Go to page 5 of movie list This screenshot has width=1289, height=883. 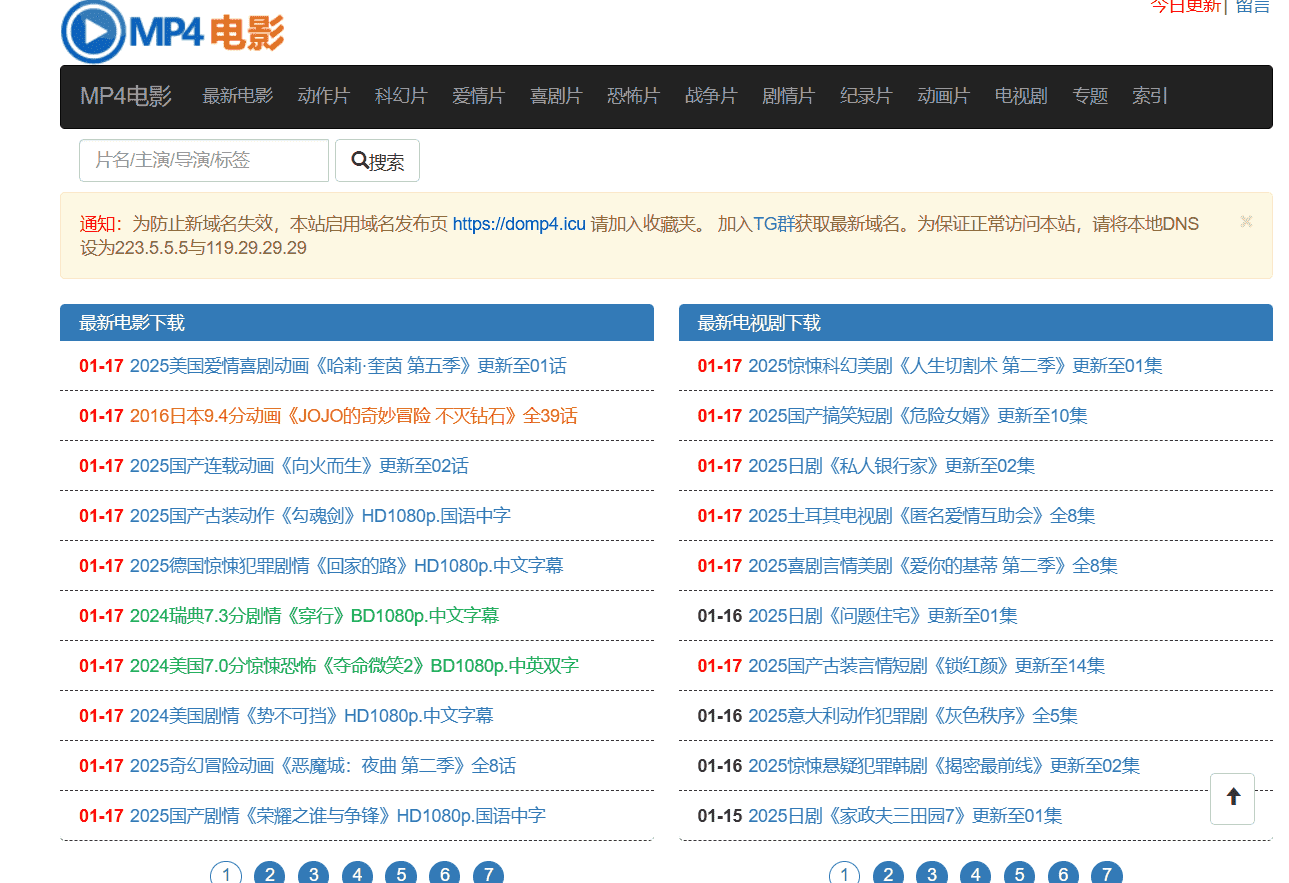401,875
